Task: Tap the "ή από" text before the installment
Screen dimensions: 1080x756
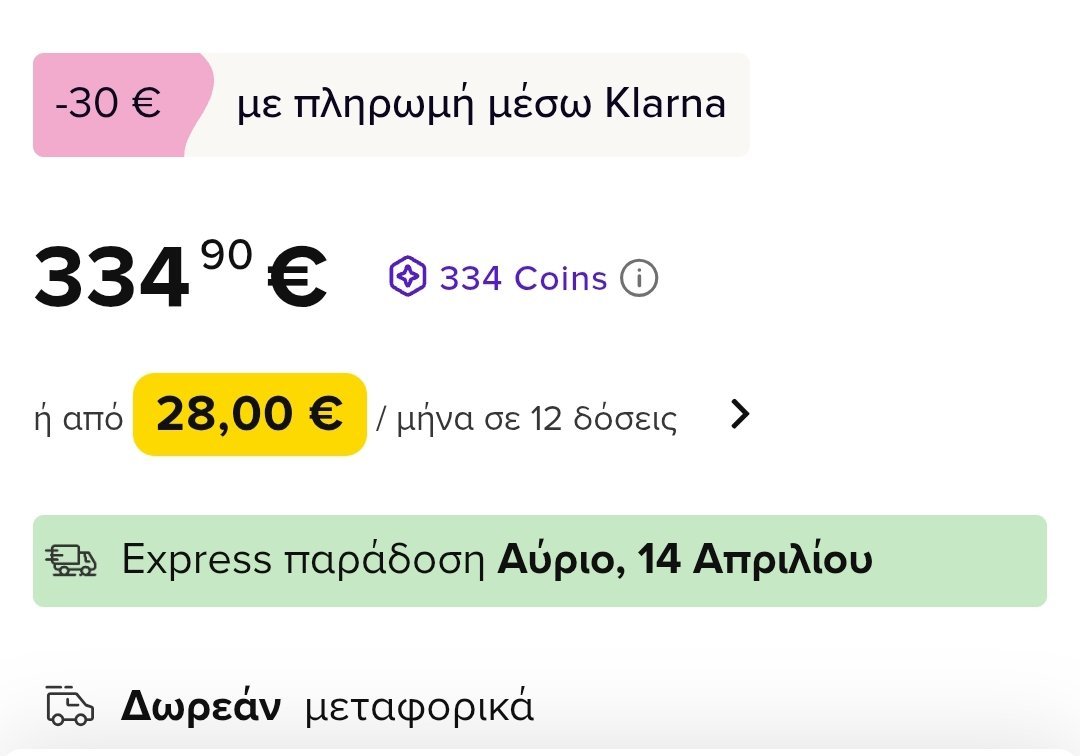Action: tap(78, 418)
